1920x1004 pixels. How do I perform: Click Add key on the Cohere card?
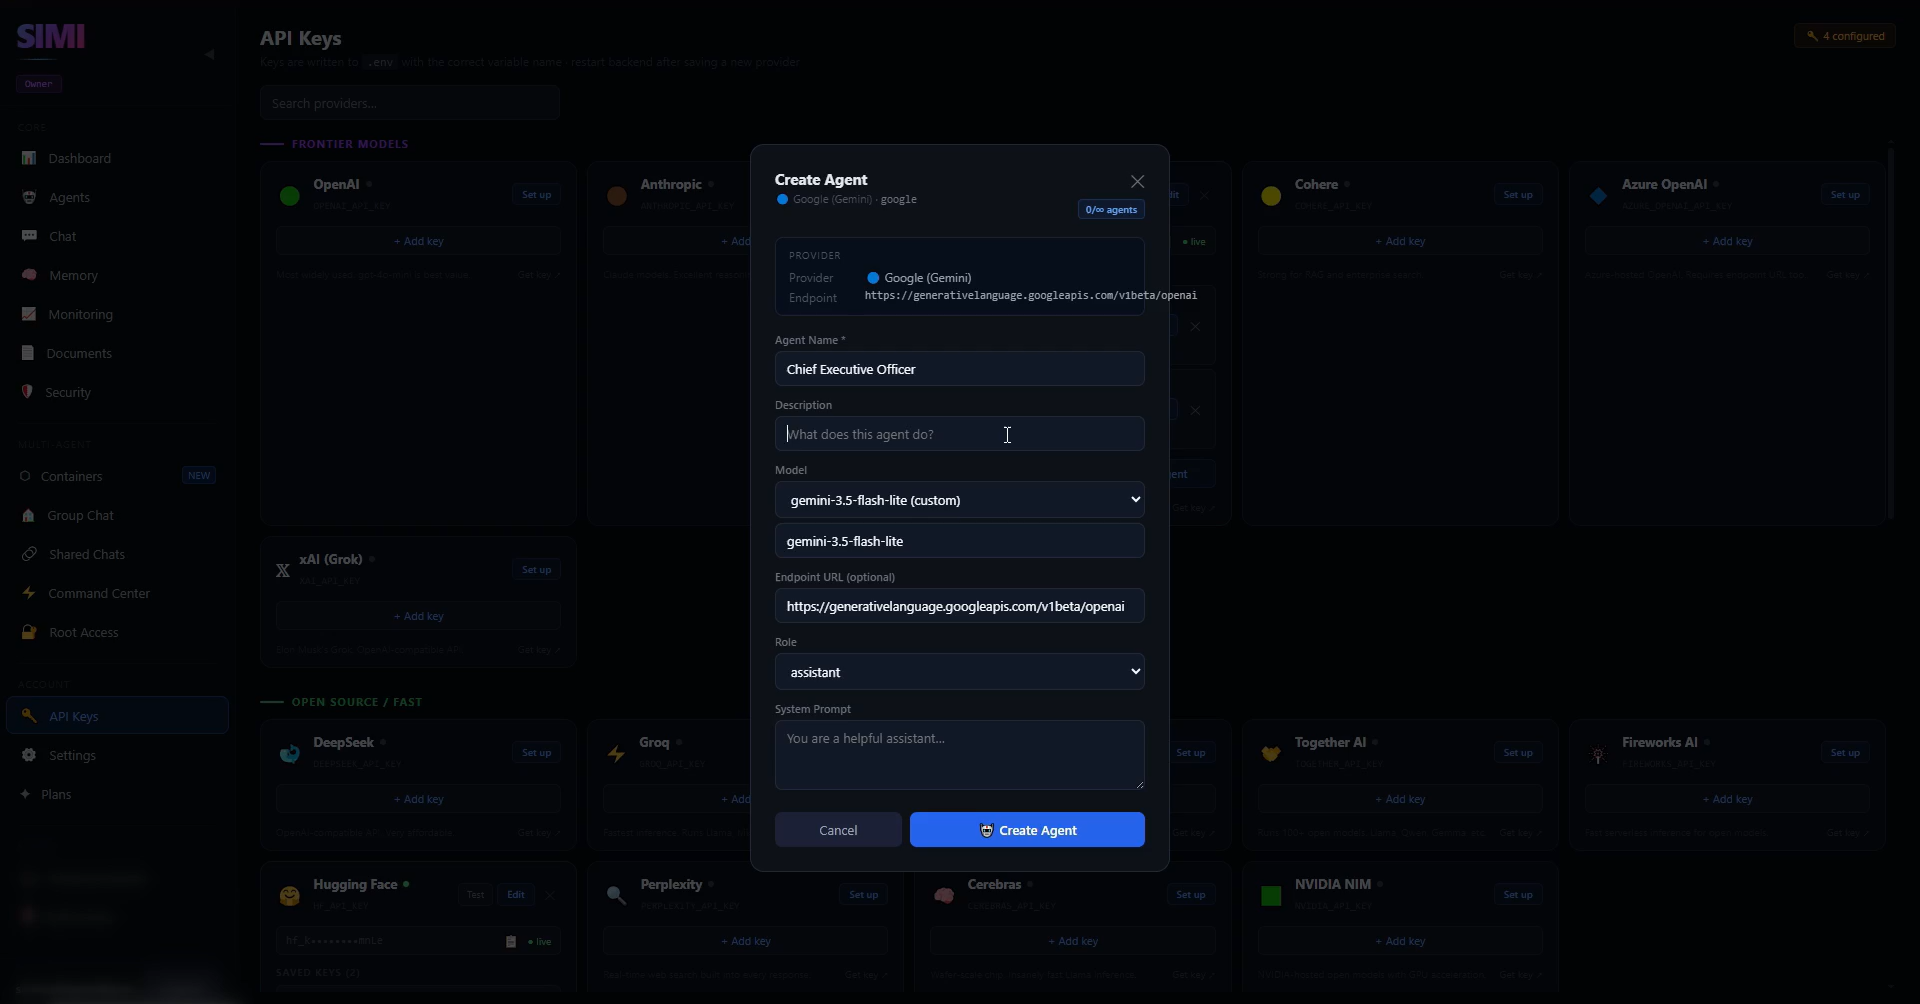[x=1400, y=241]
